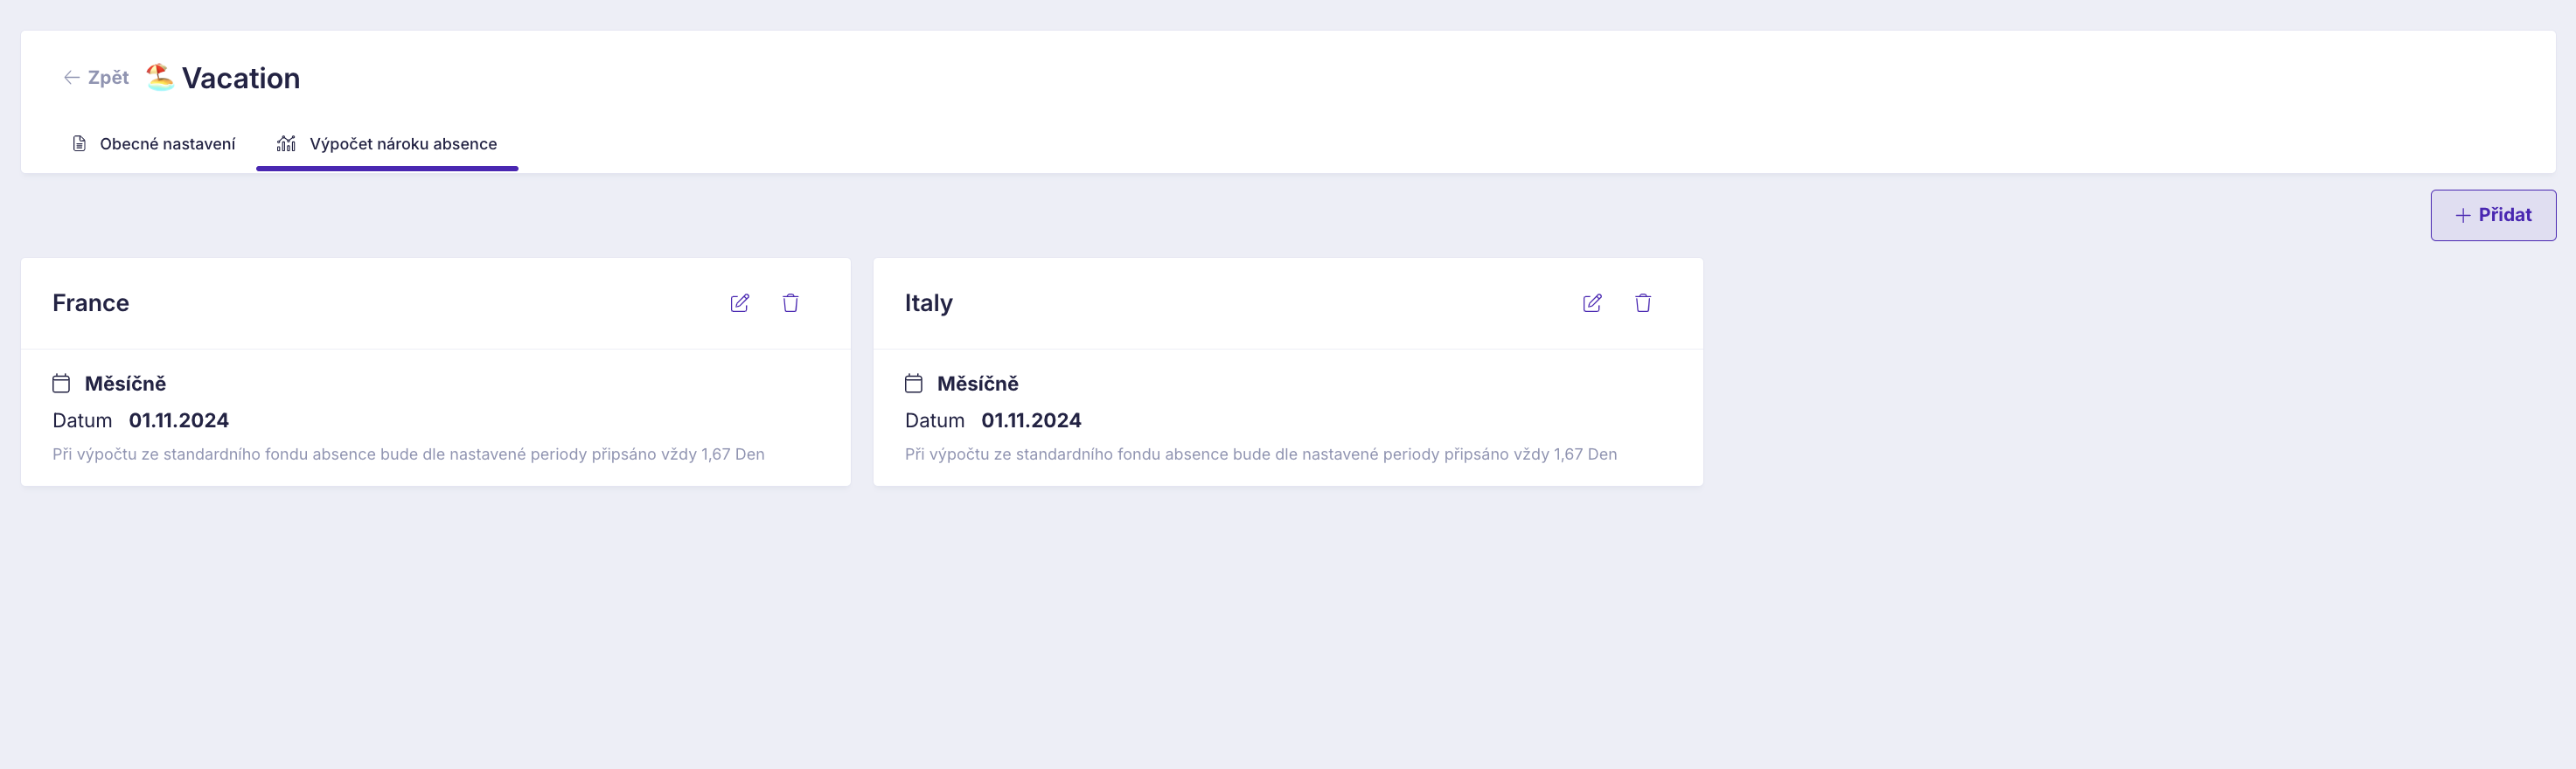The image size is (2576, 769).
Task: Click the edit pencil icon for Italy
Action: [x=1592, y=303]
